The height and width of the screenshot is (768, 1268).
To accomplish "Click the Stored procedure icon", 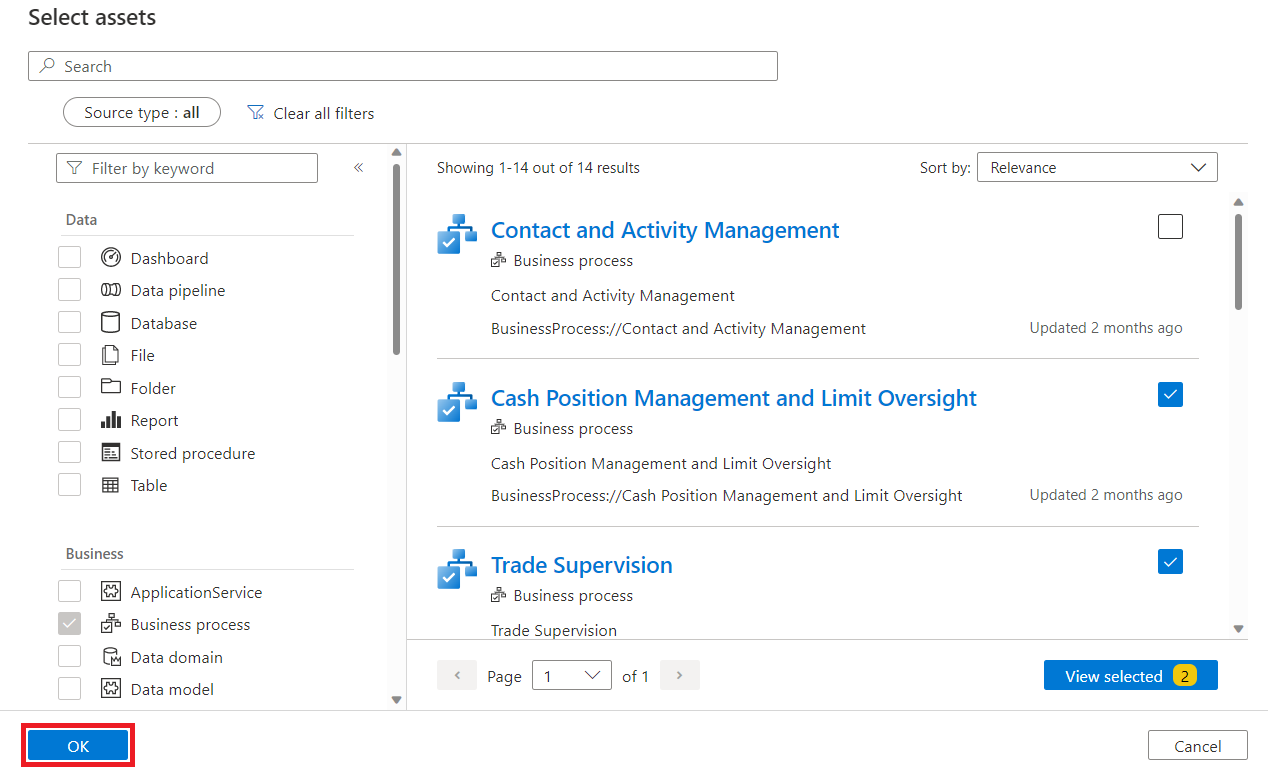I will pyautogui.click(x=111, y=453).
